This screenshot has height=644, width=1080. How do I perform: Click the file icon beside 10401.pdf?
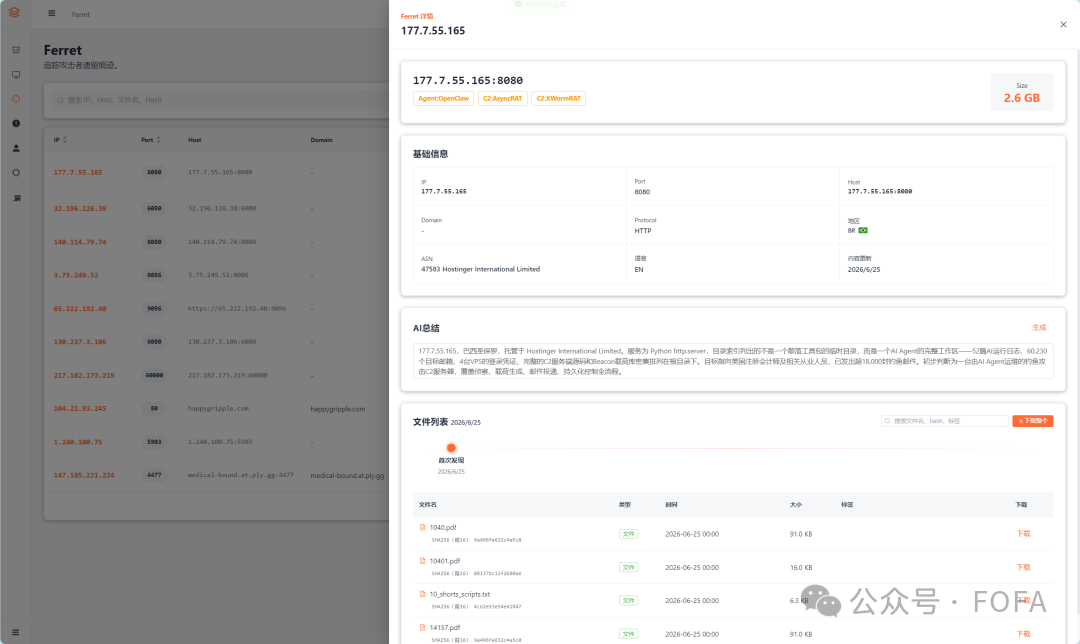[422, 561]
